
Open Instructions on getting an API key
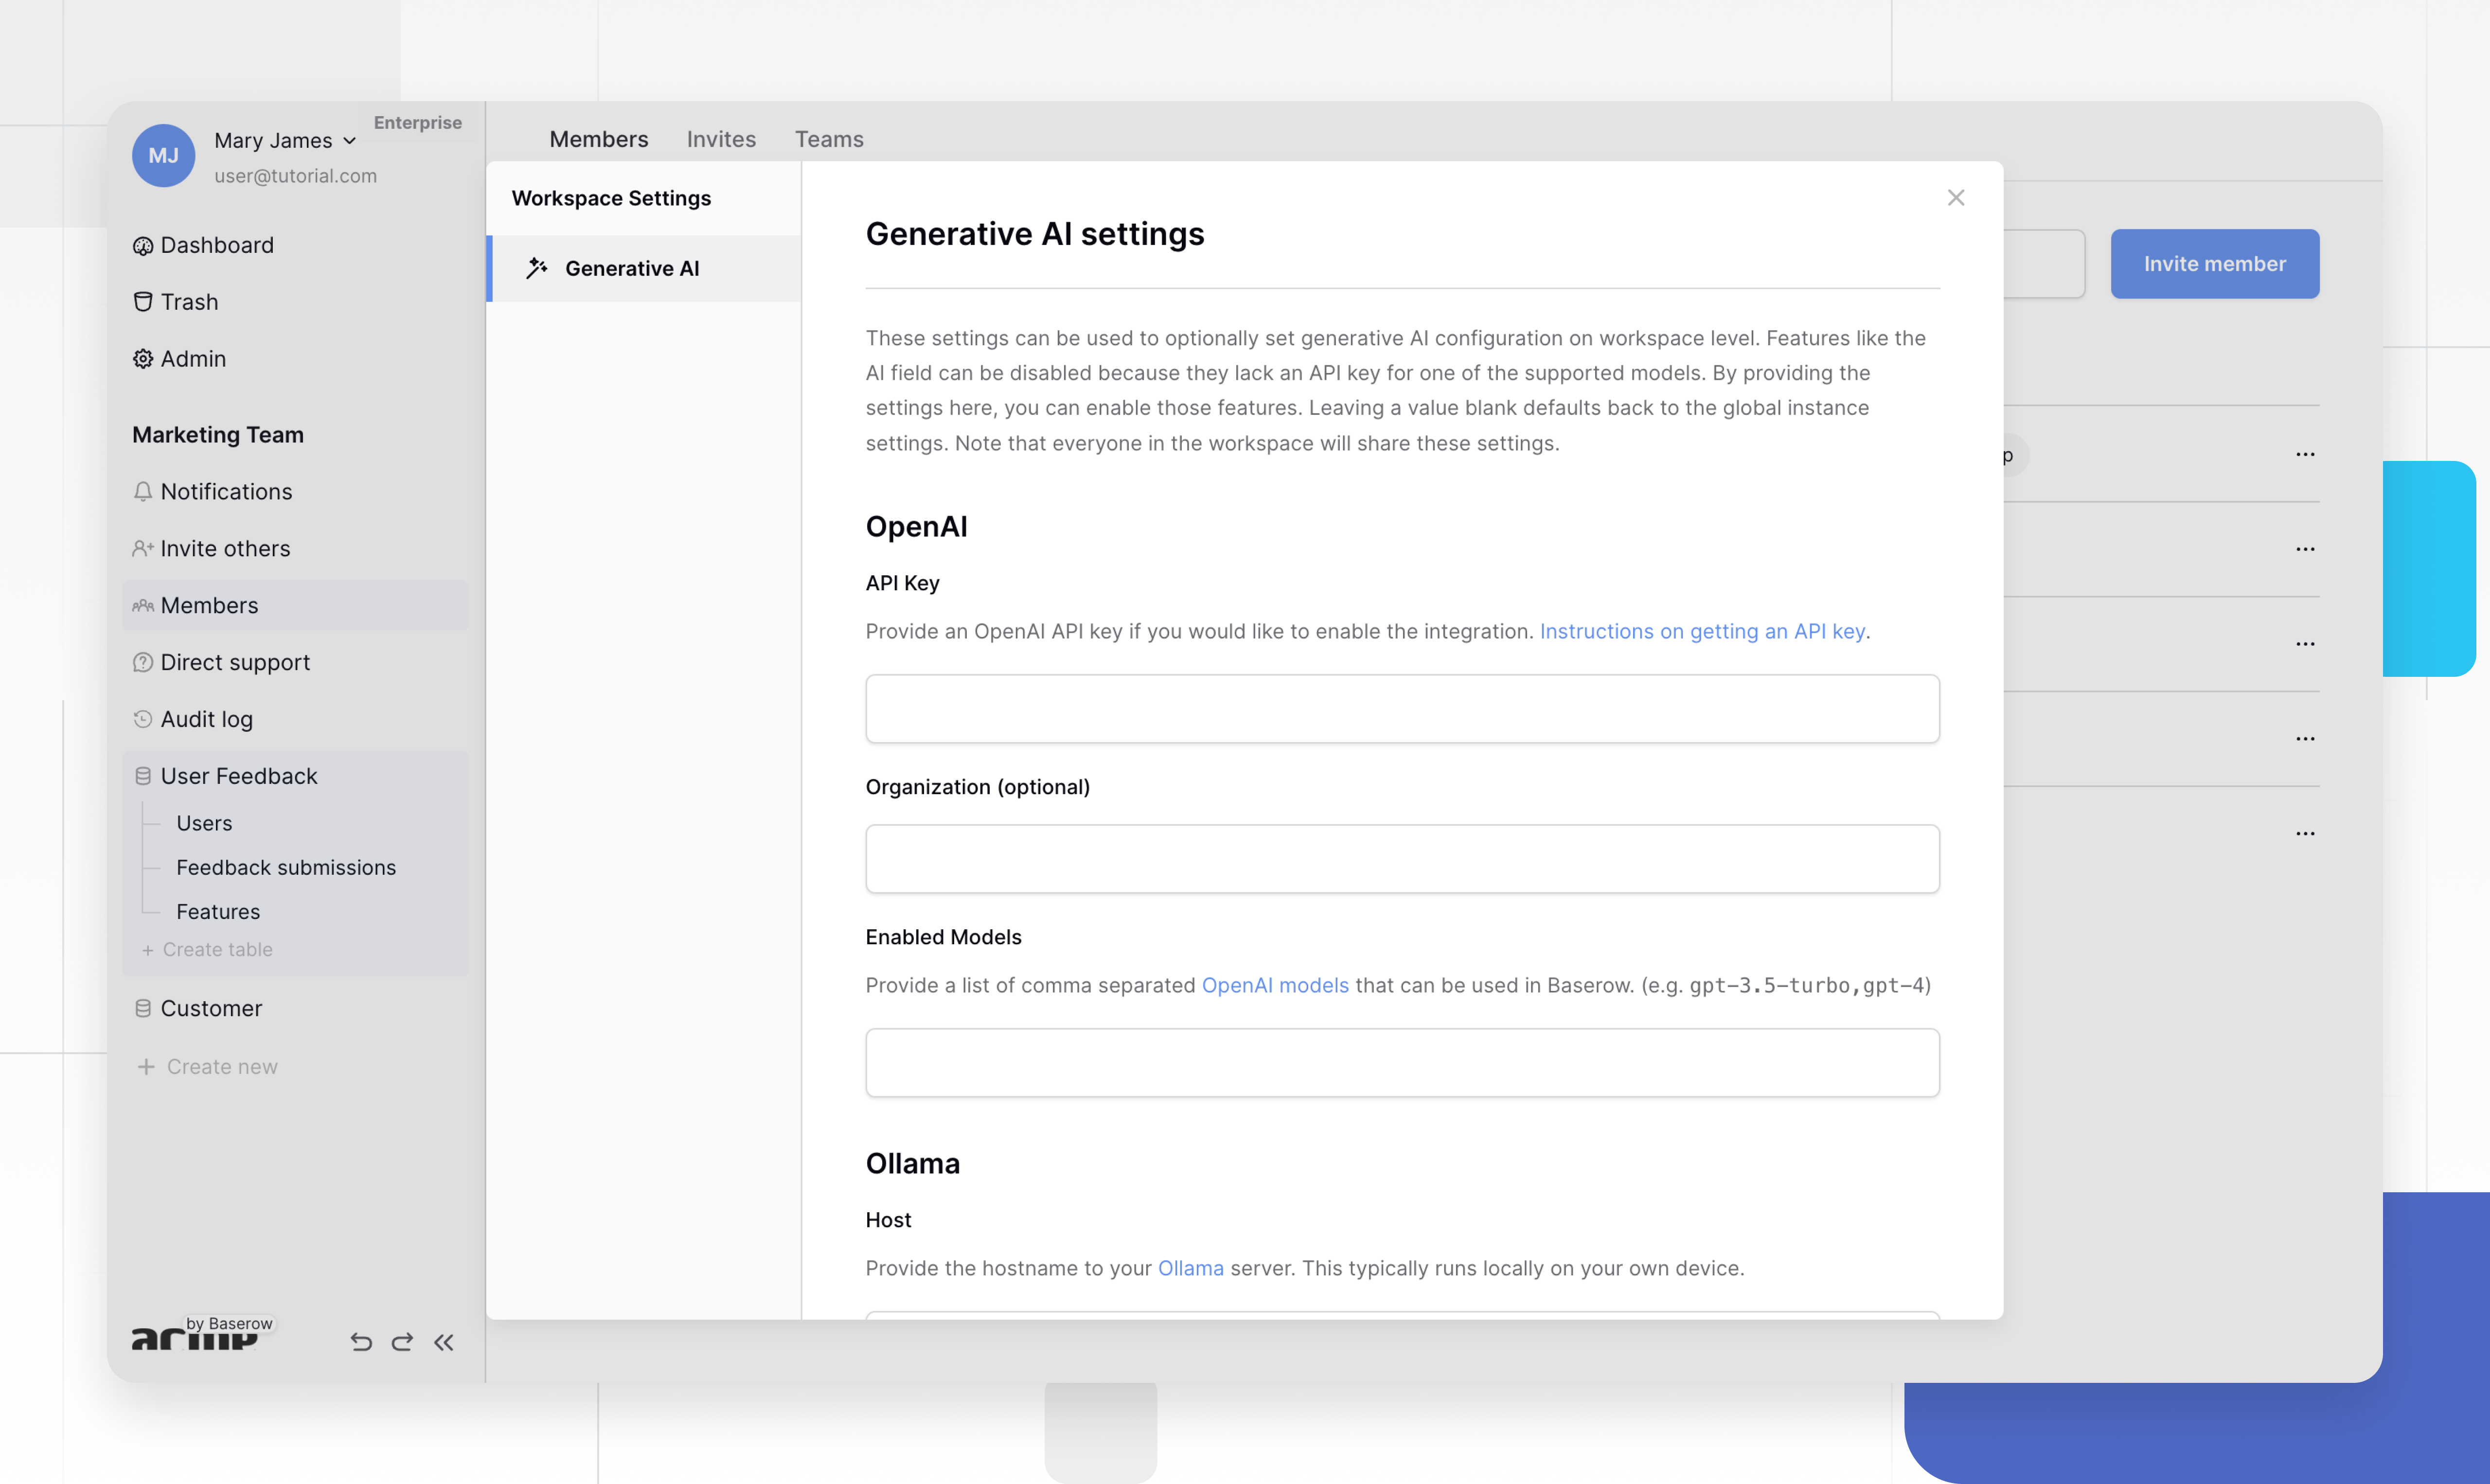(x=1702, y=632)
